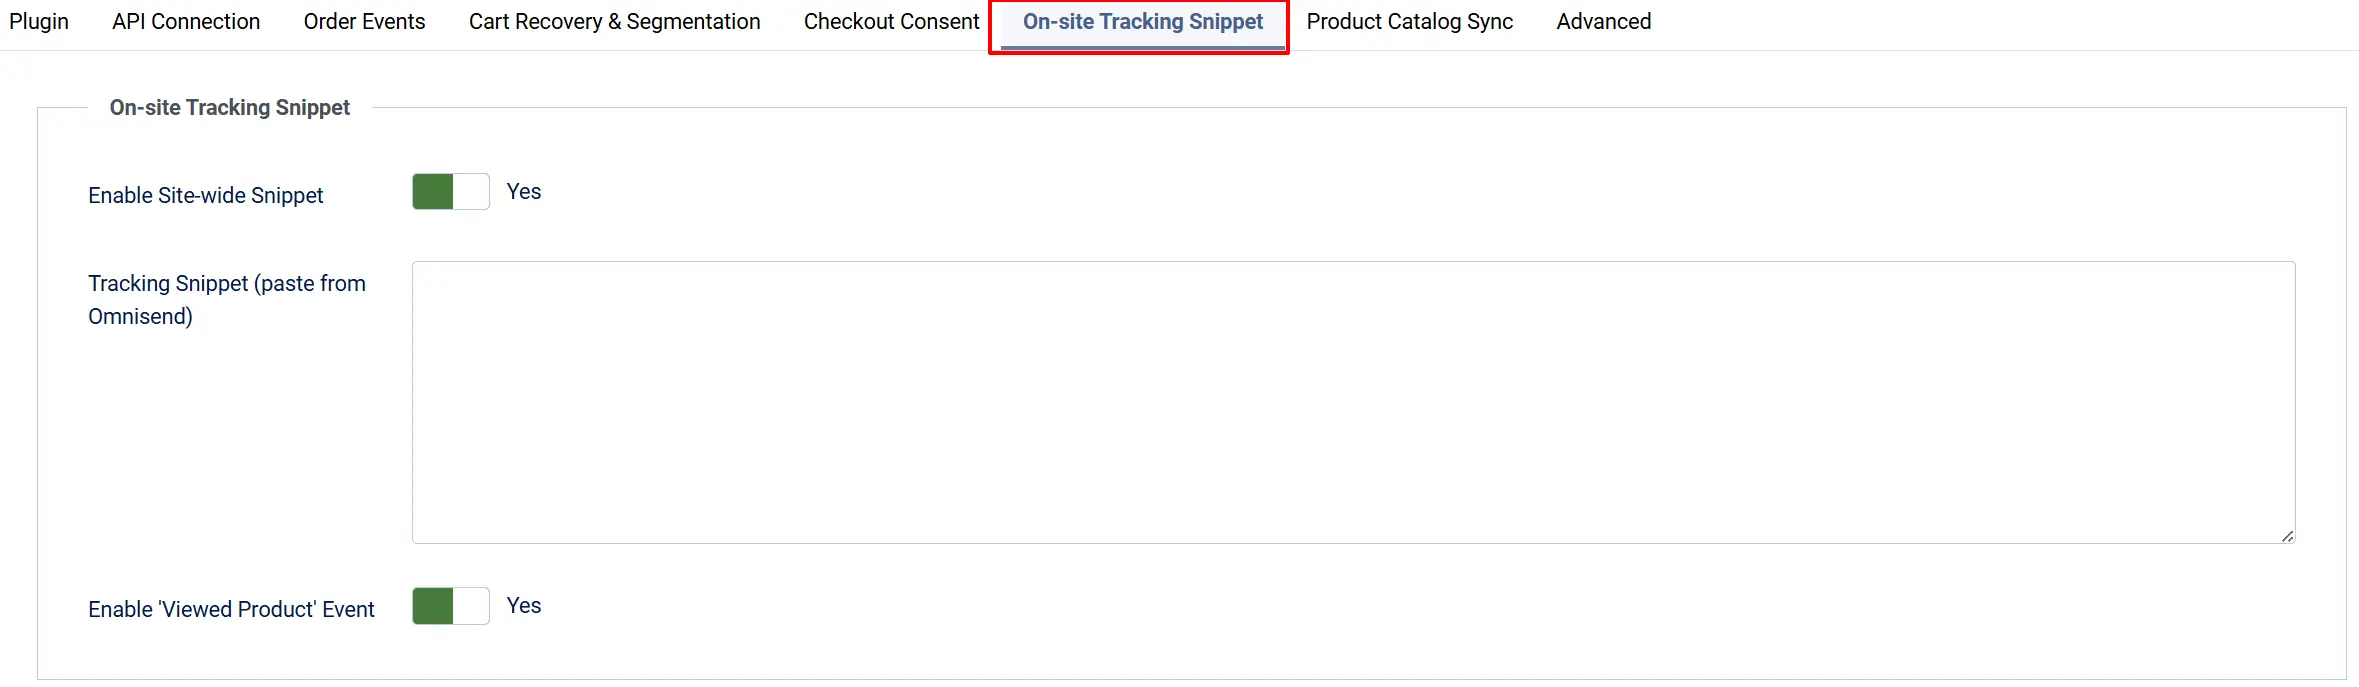Toggle the Enable Site-wide Snippet switch

[451, 192]
